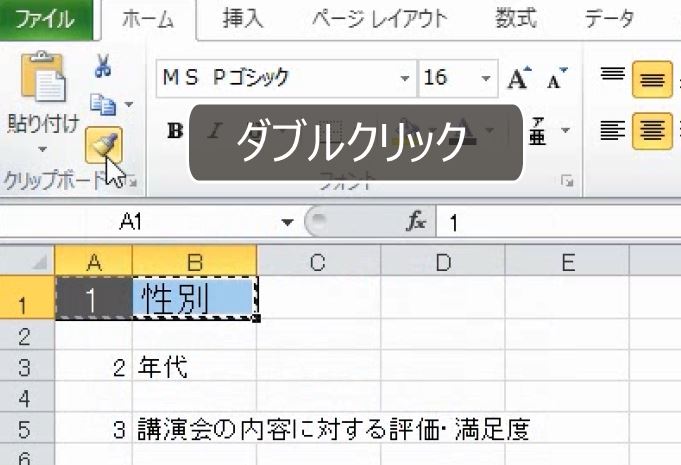The height and width of the screenshot is (465, 681).
Task: Open the ファイル tab
Action: pos(45,19)
